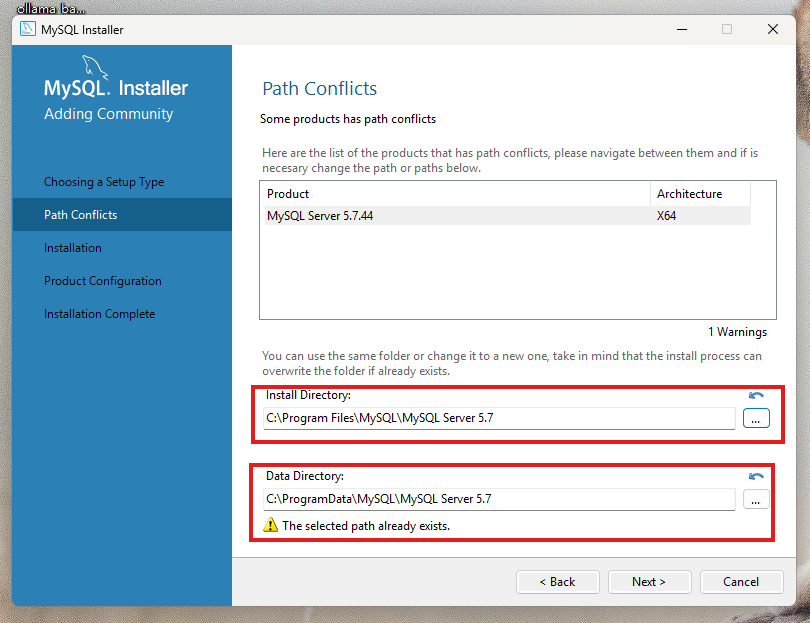
Task: Click the Architecture column header
Action: [x=700, y=194]
